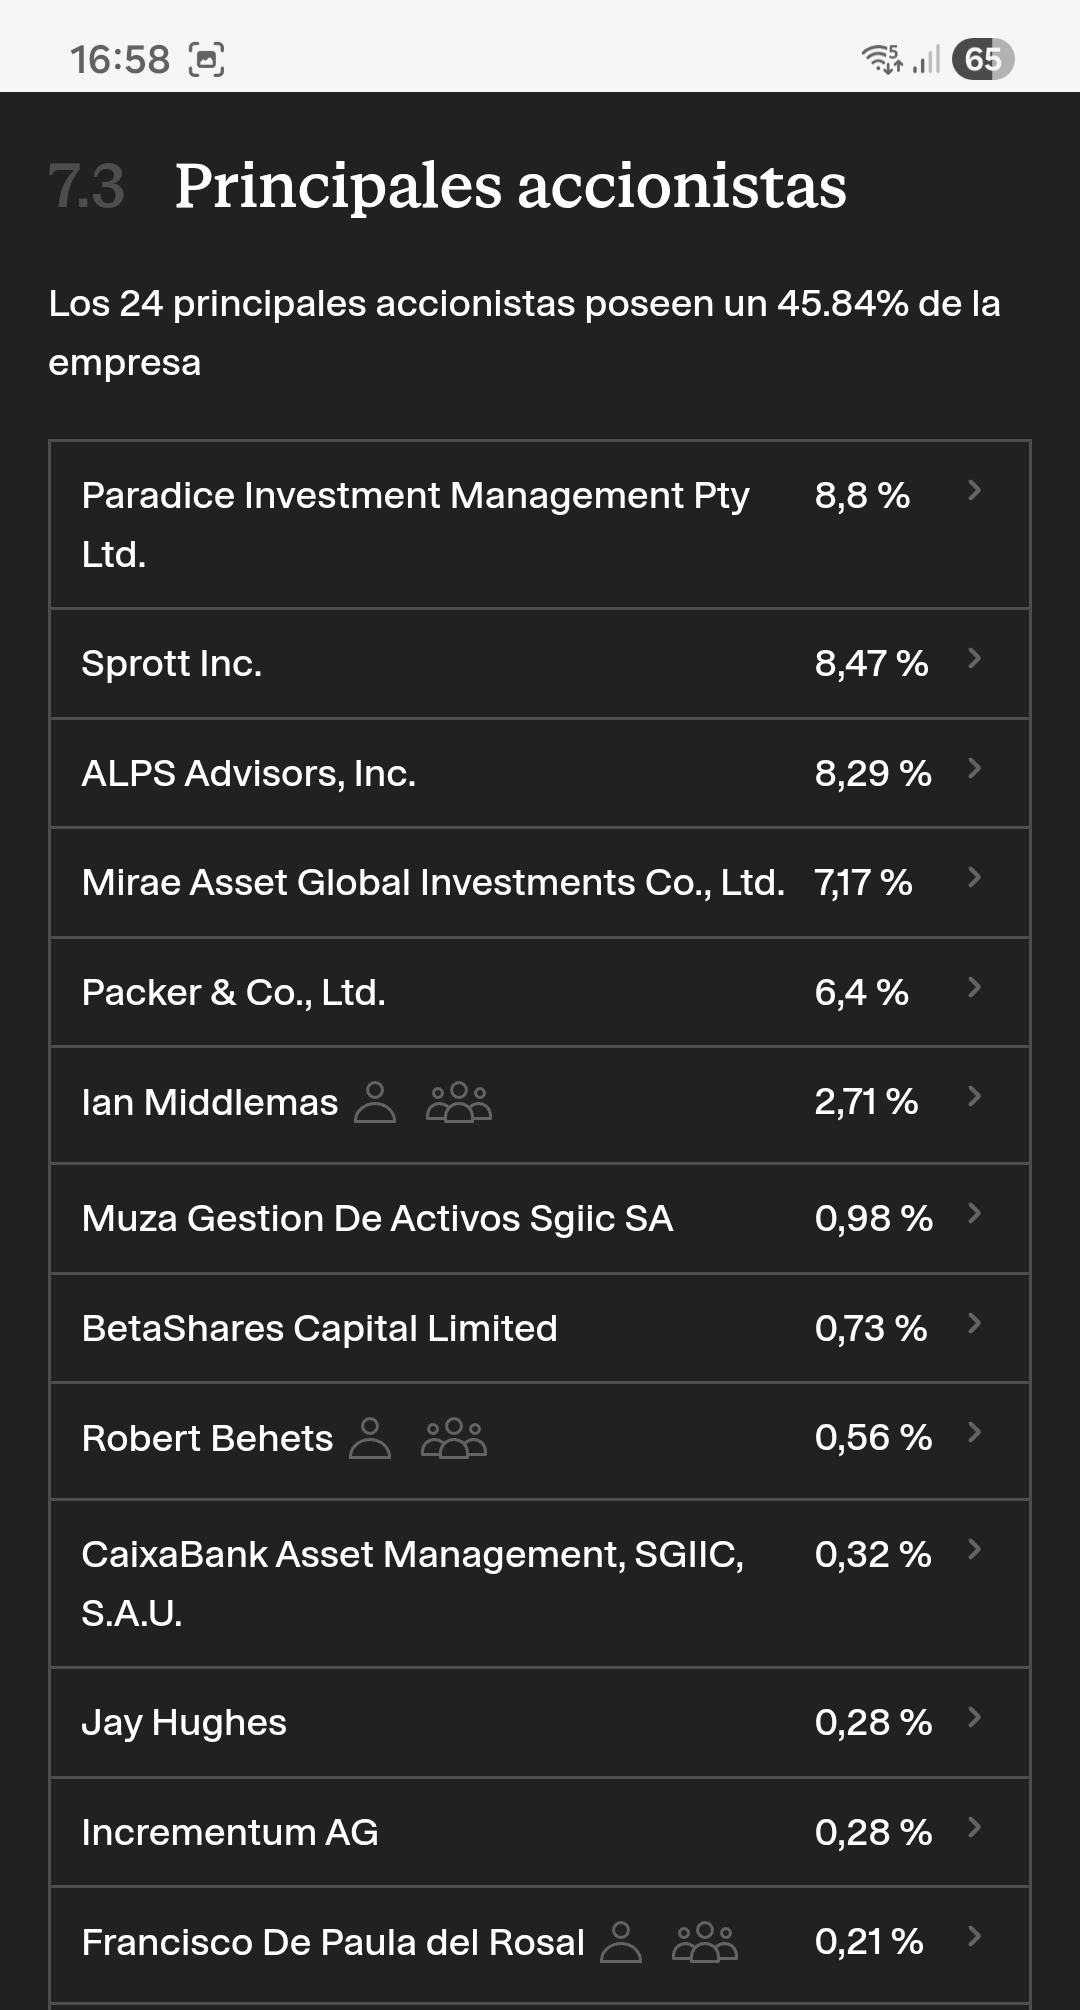Open Muza Gestion De Activos Sgiic SA

[540, 1219]
